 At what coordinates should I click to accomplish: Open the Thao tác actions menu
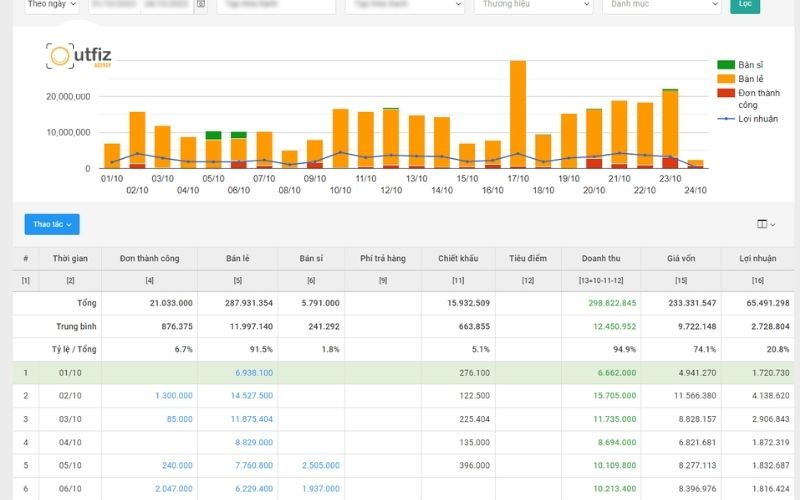point(52,224)
